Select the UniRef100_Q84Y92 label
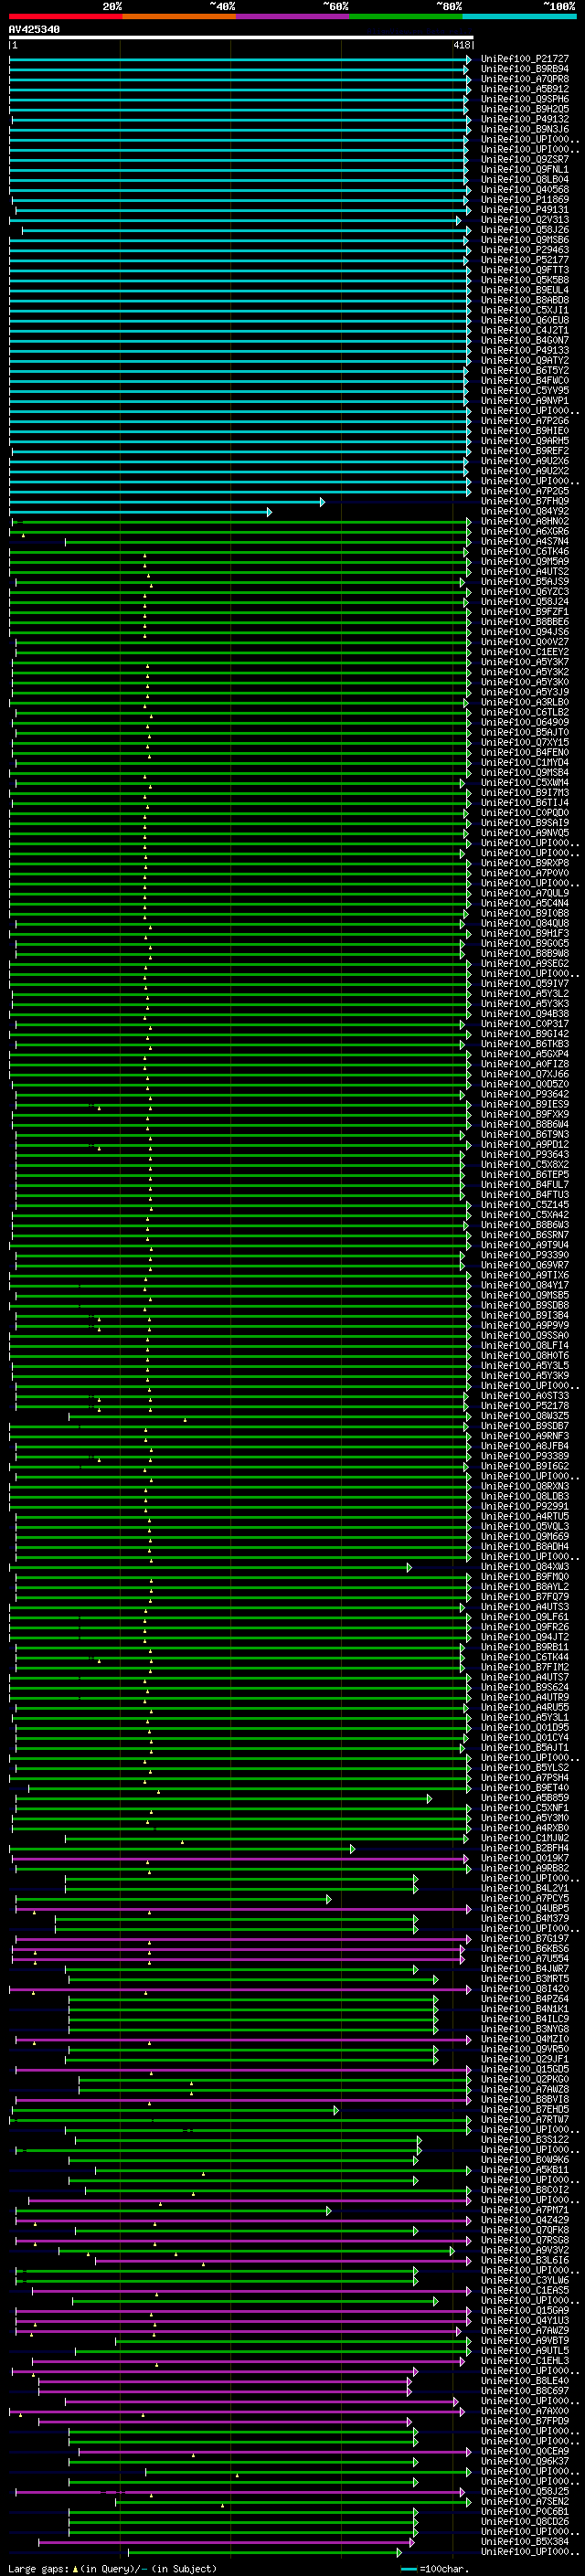 click(524, 511)
